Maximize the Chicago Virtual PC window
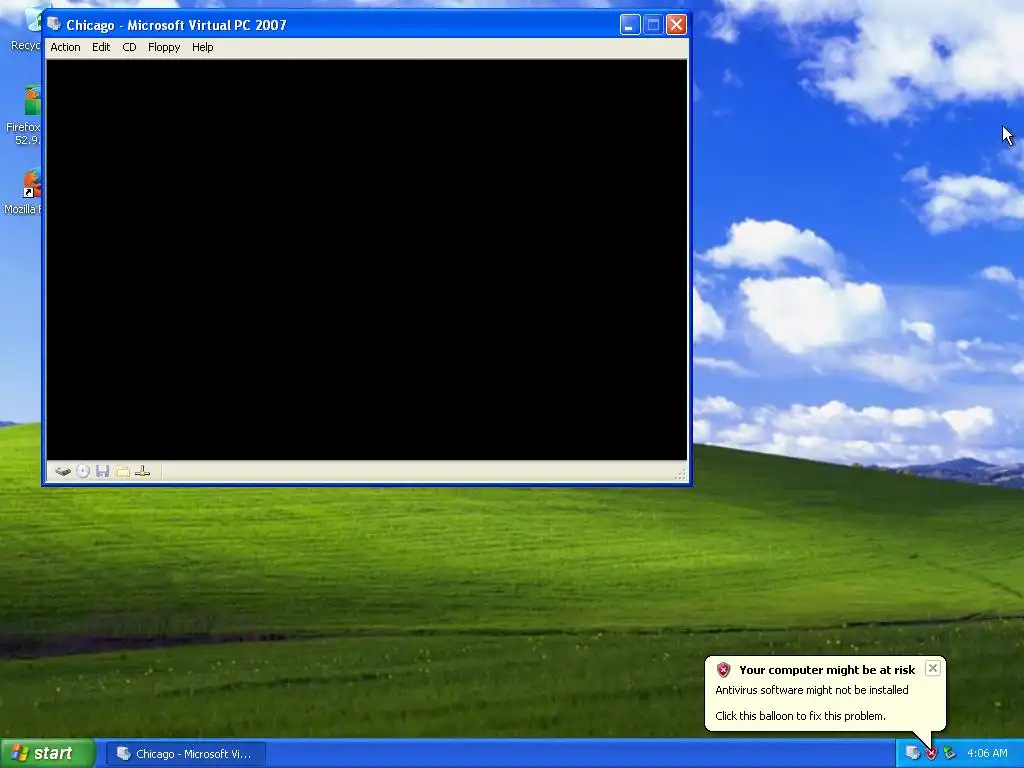 point(653,25)
